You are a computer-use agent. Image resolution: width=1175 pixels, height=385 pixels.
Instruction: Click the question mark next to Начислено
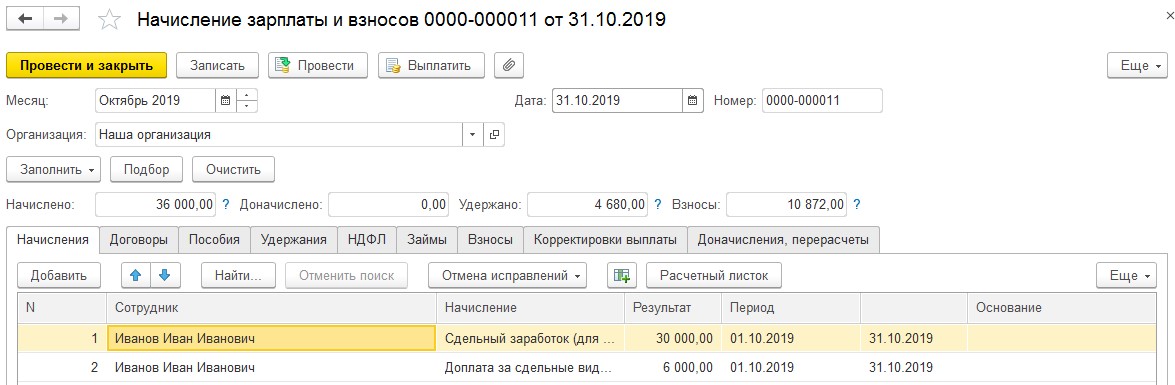[226, 204]
